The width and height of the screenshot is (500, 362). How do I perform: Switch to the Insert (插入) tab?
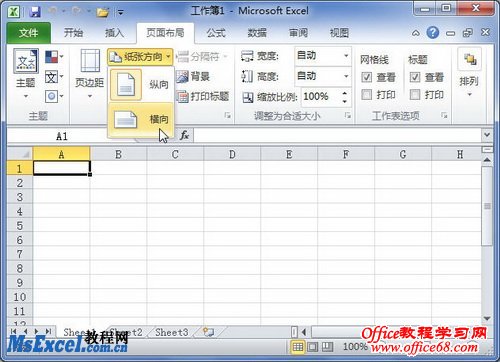click(x=114, y=33)
